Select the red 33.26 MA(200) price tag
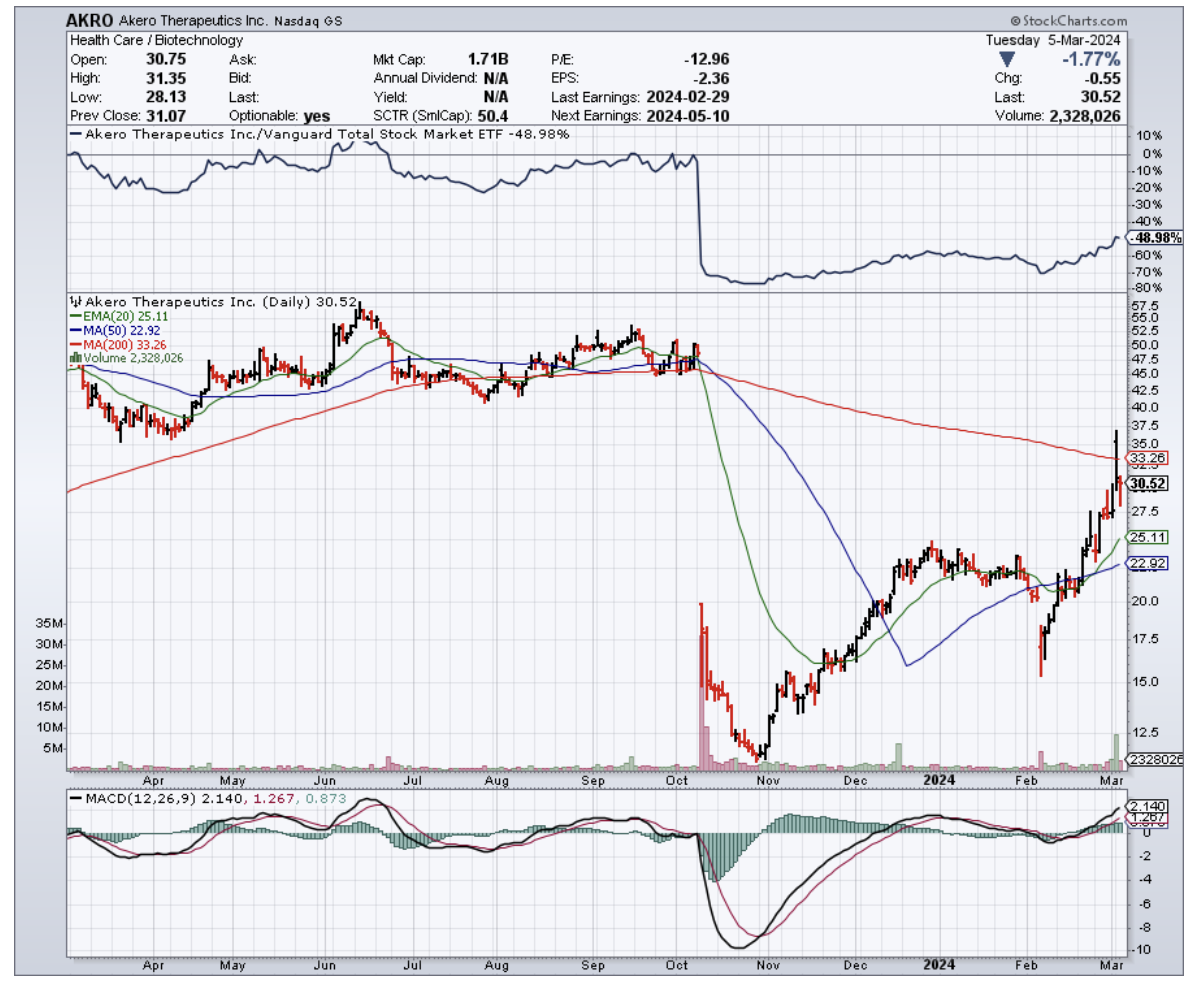Screen dimensions: 1204x1000 (1148, 459)
